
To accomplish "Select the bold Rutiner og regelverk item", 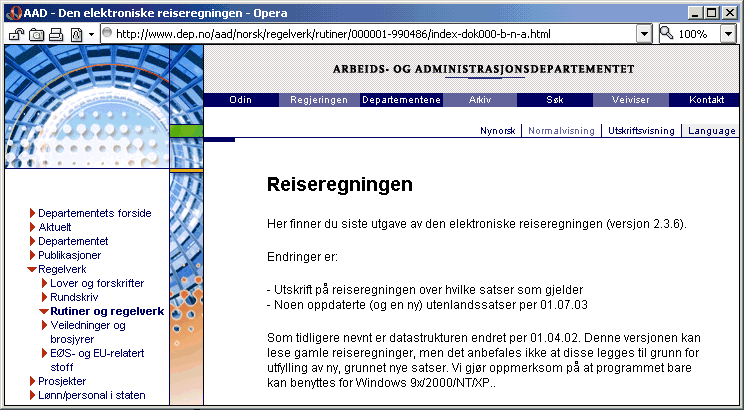I will coord(107,311).
